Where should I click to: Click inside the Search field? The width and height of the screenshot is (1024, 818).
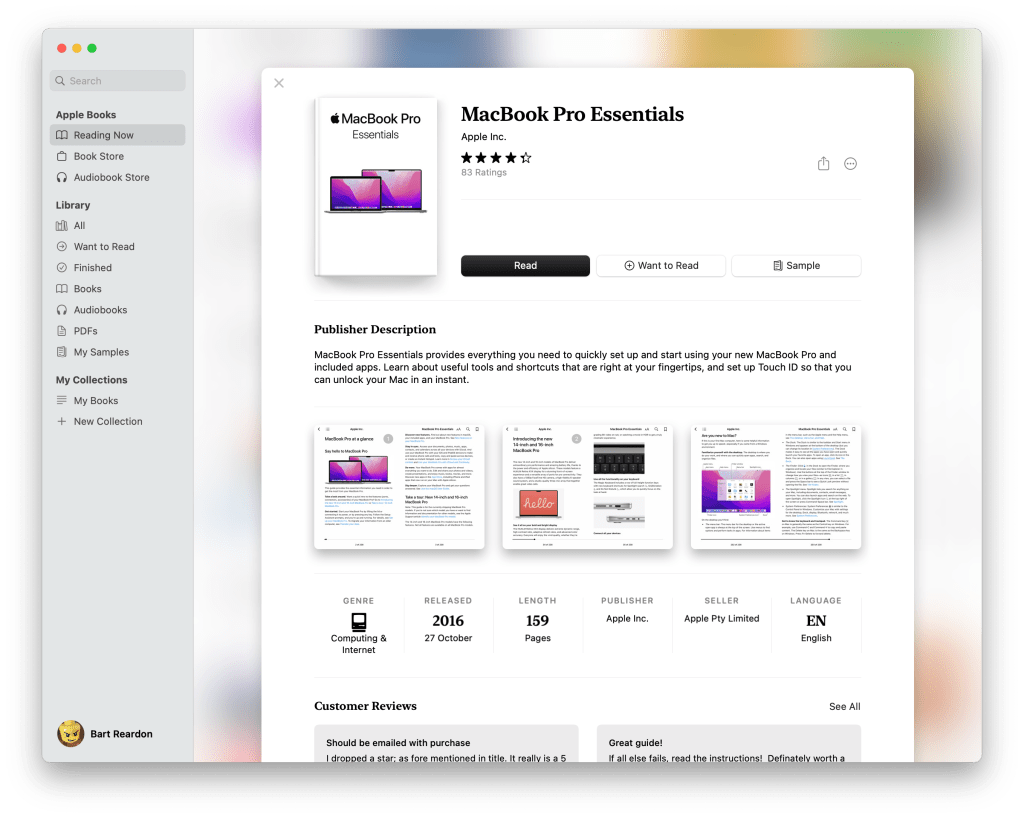click(x=118, y=81)
